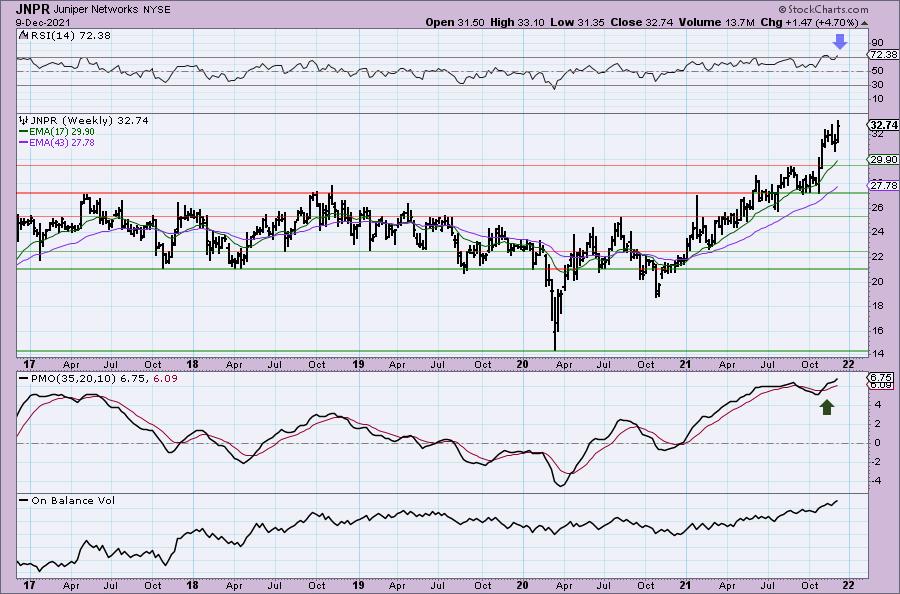Screen dimensions: 900x594
Task: Select the NYSE exchange label
Action: click(x=156, y=9)
